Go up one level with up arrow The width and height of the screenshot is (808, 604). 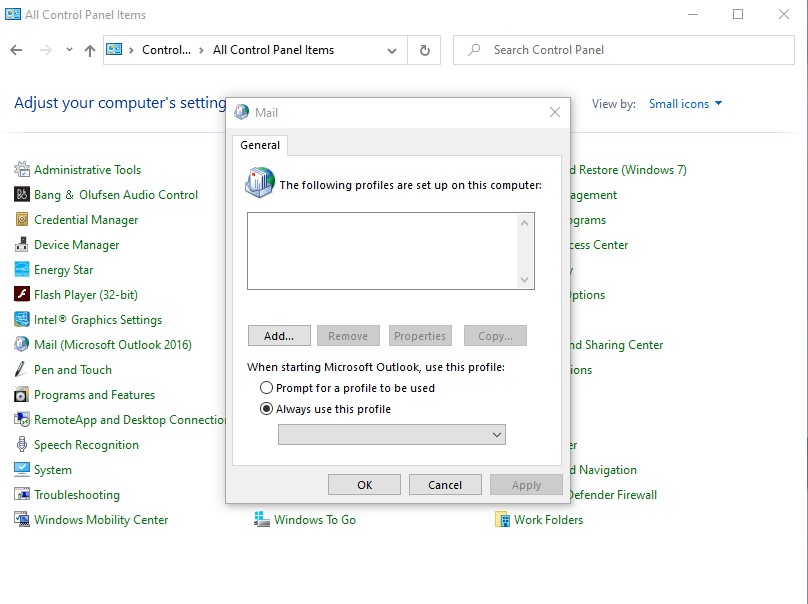click(90, 50)
